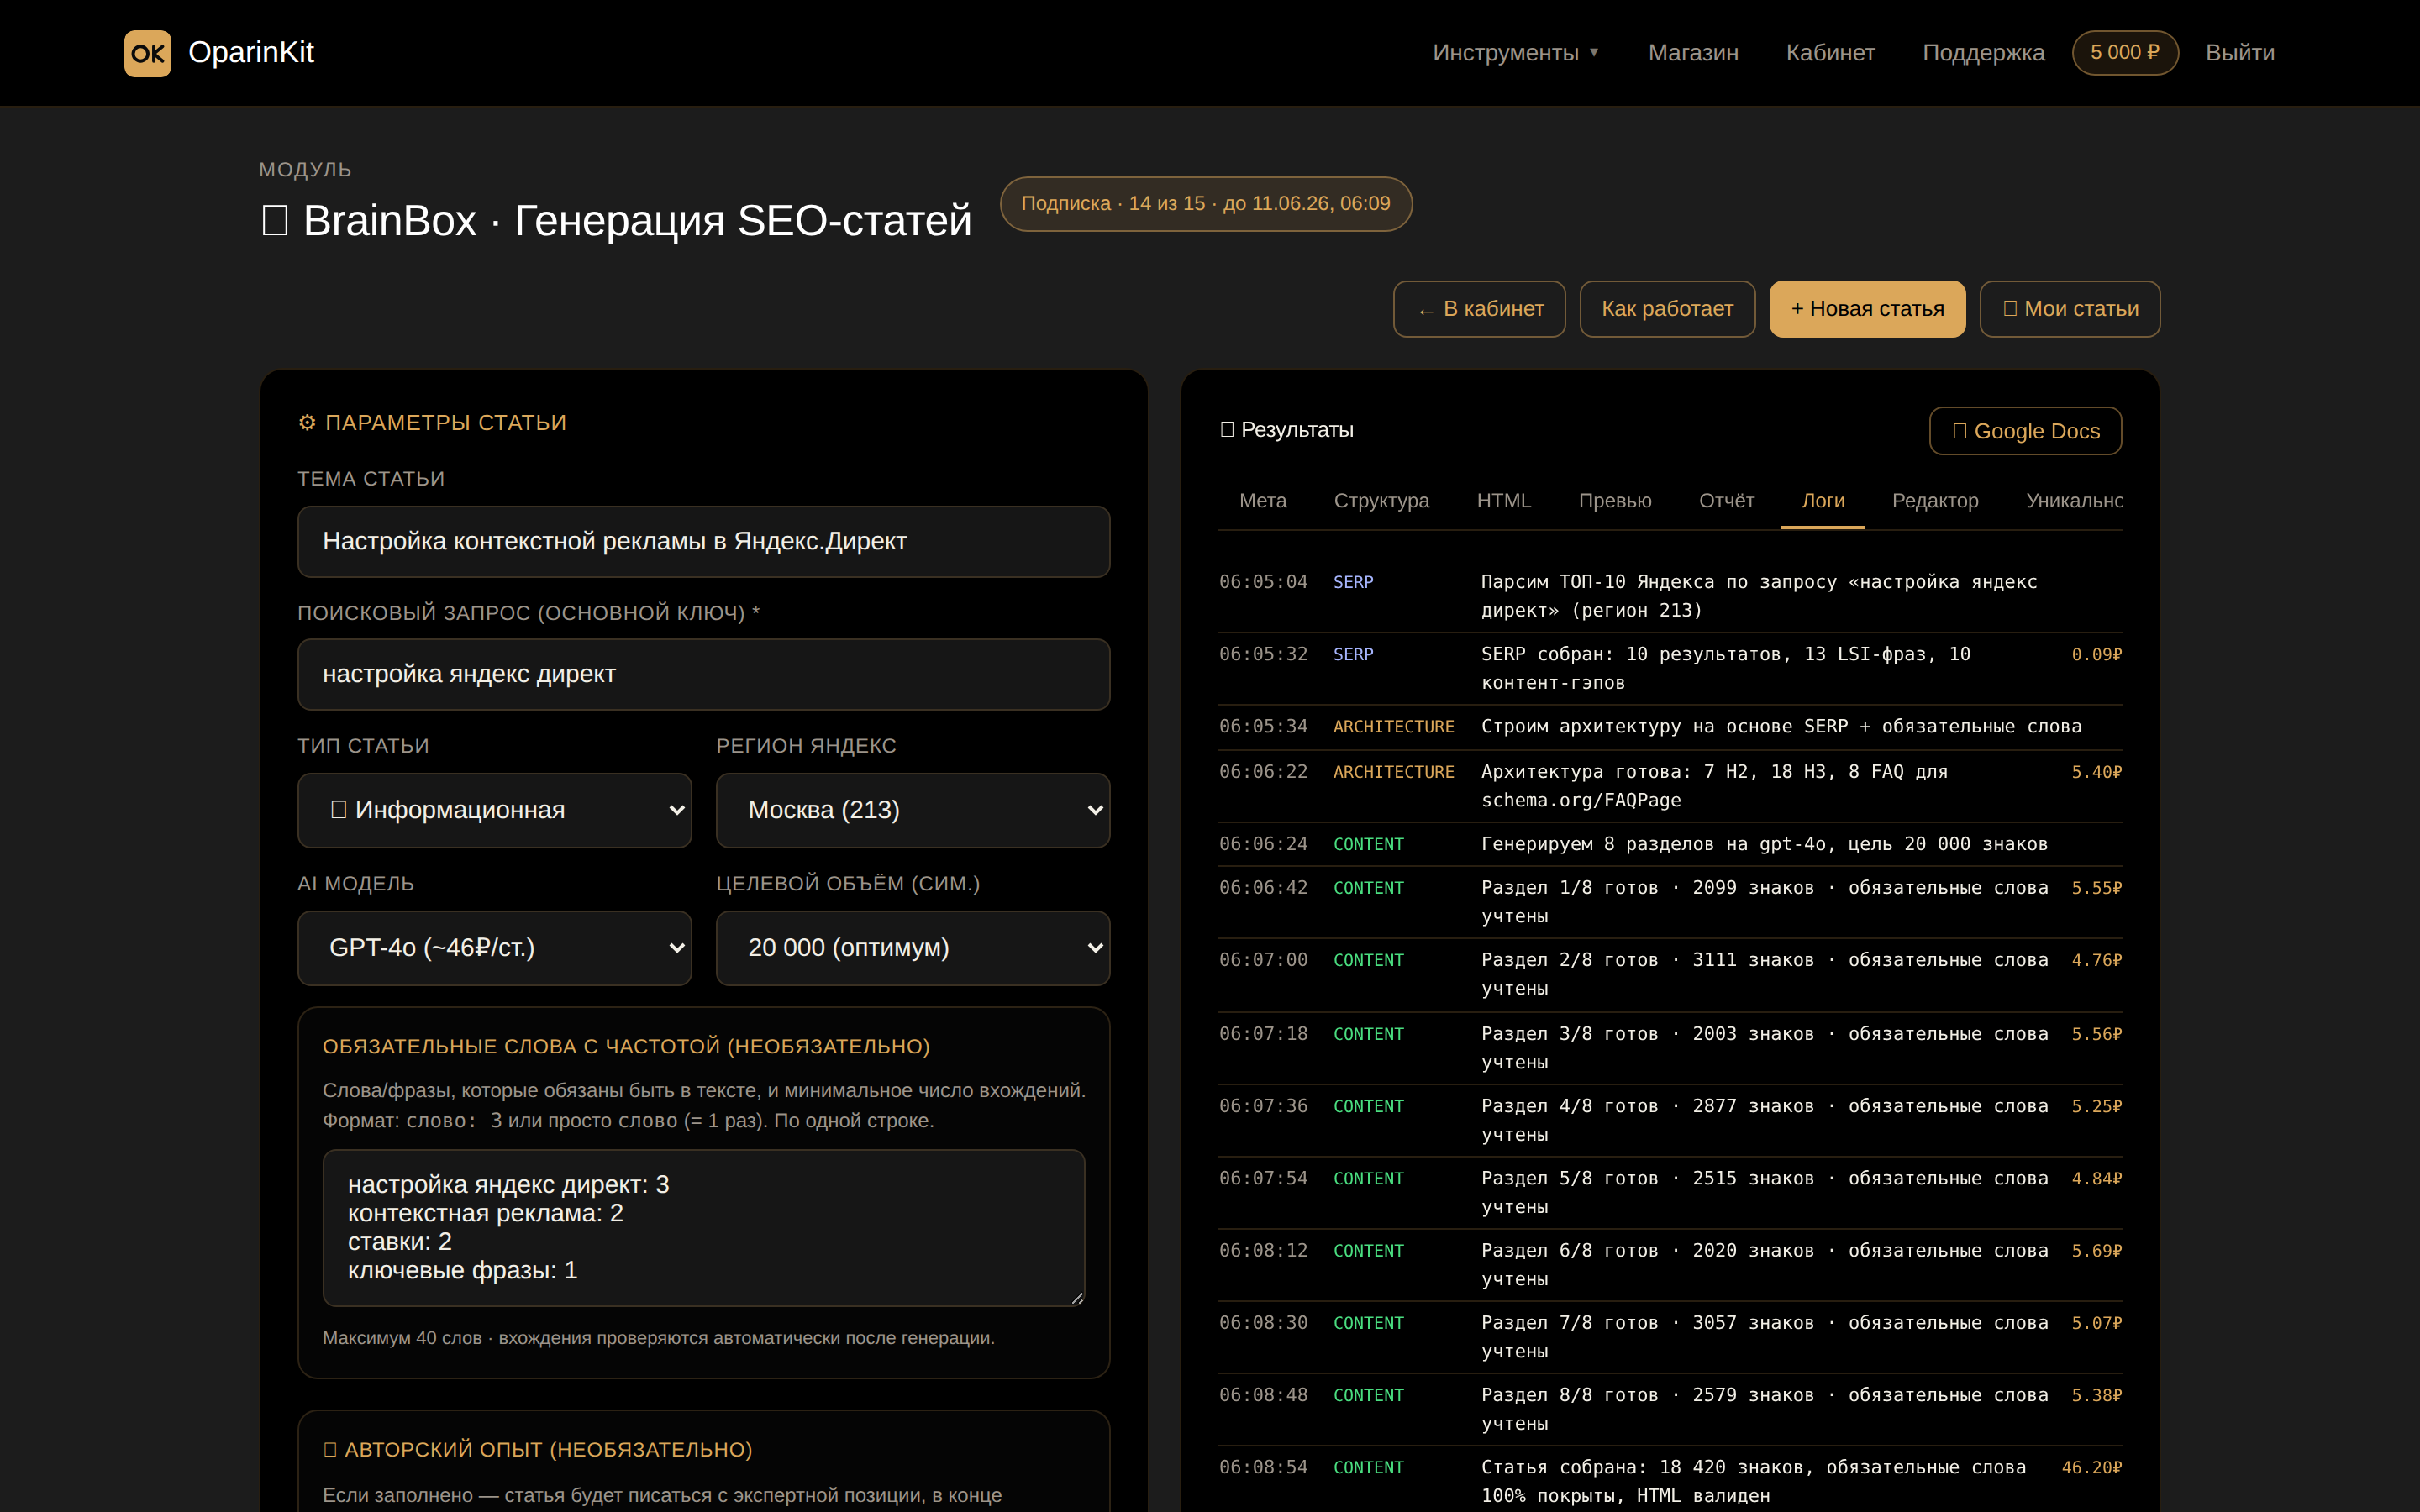The image size is (2420, 1512).
Task: Log out with Выйти
Action: (2240, 53)
